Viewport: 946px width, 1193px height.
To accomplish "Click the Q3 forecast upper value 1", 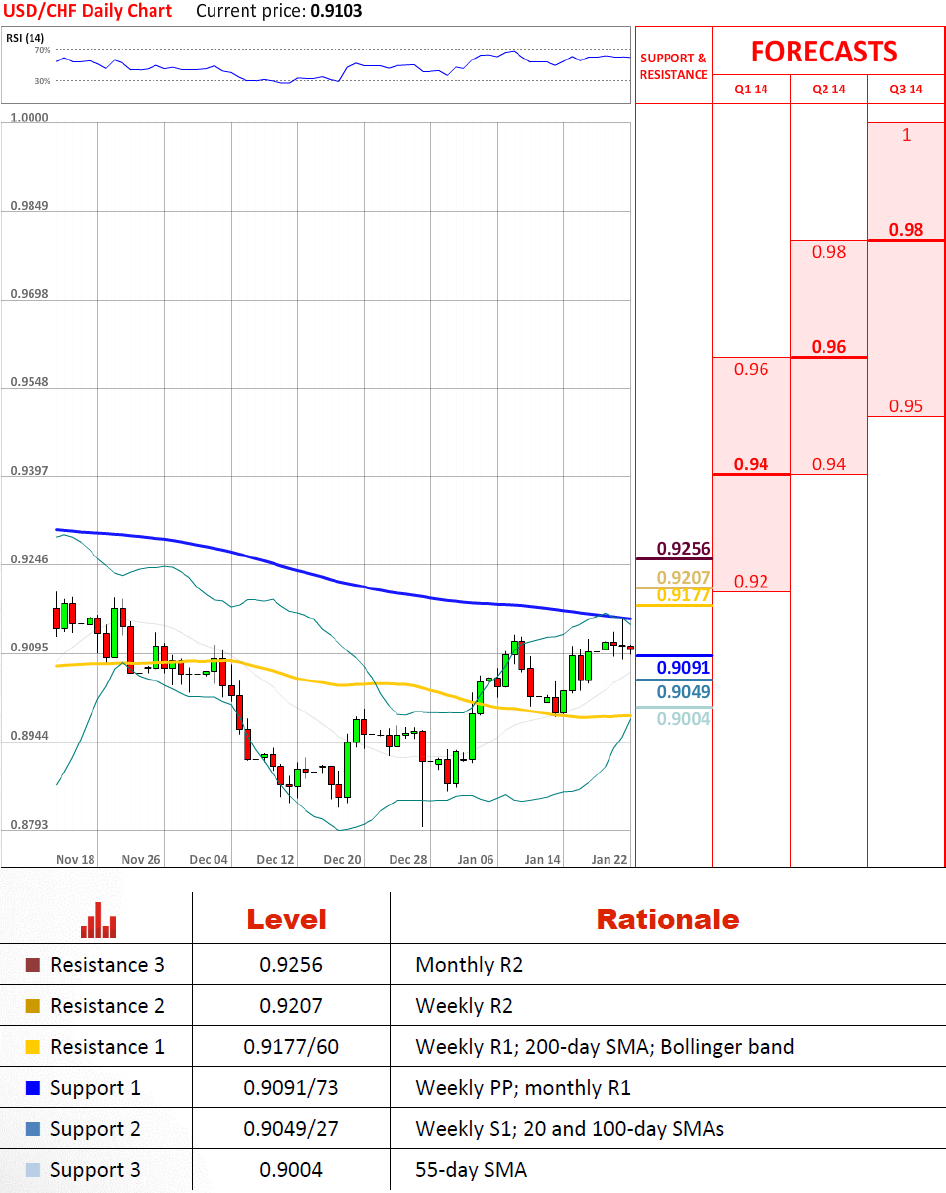I will tap(906, 135).
